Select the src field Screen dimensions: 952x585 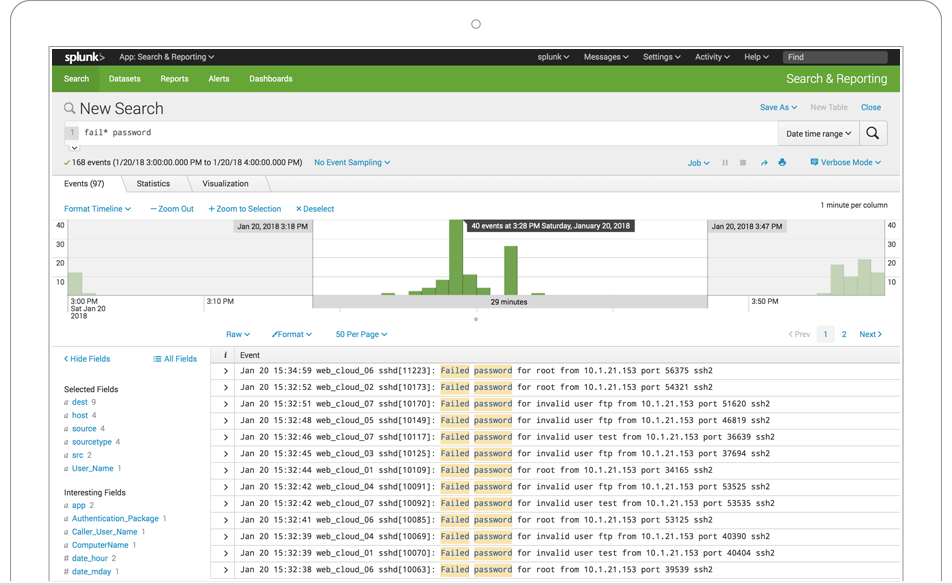(x=78, y=455)
